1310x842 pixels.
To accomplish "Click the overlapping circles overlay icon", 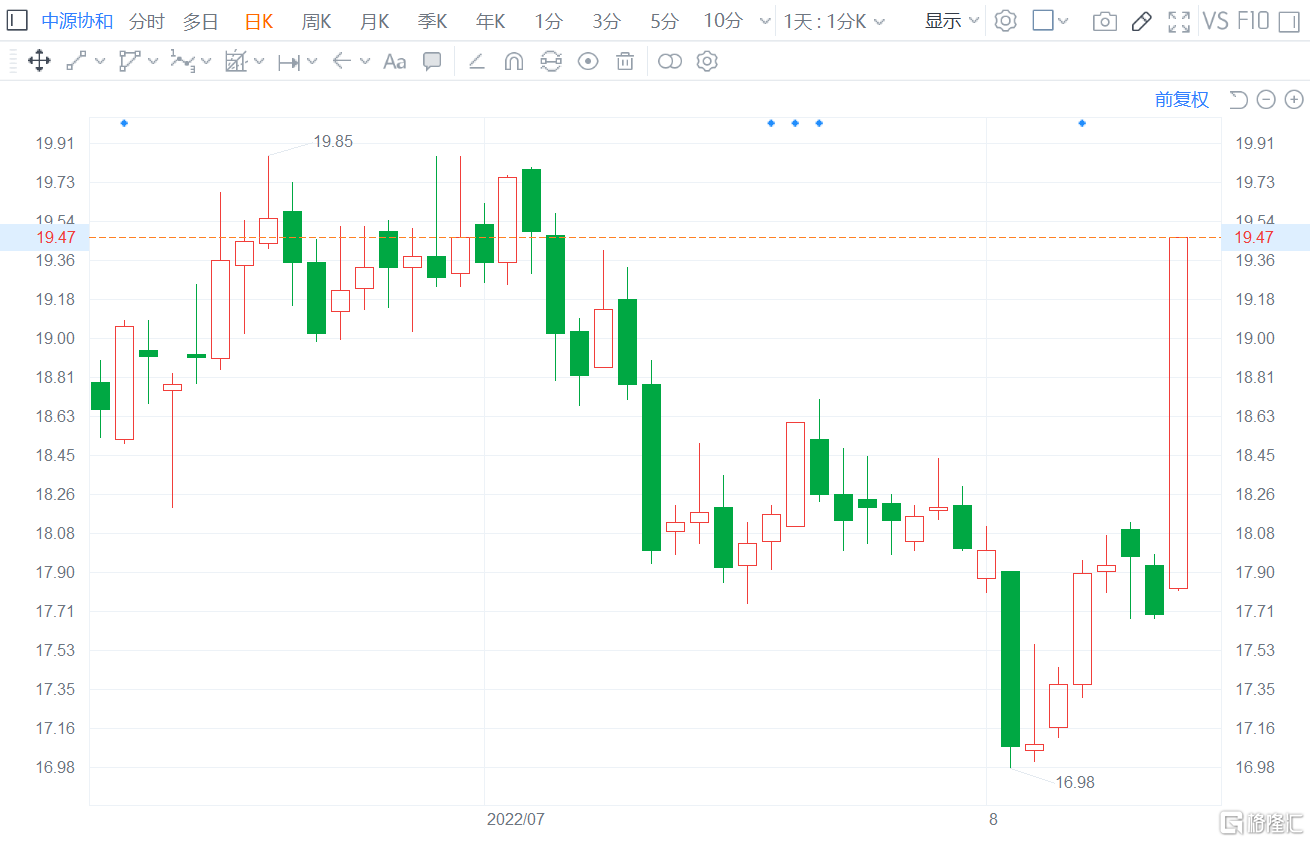I will pos(670,61).
